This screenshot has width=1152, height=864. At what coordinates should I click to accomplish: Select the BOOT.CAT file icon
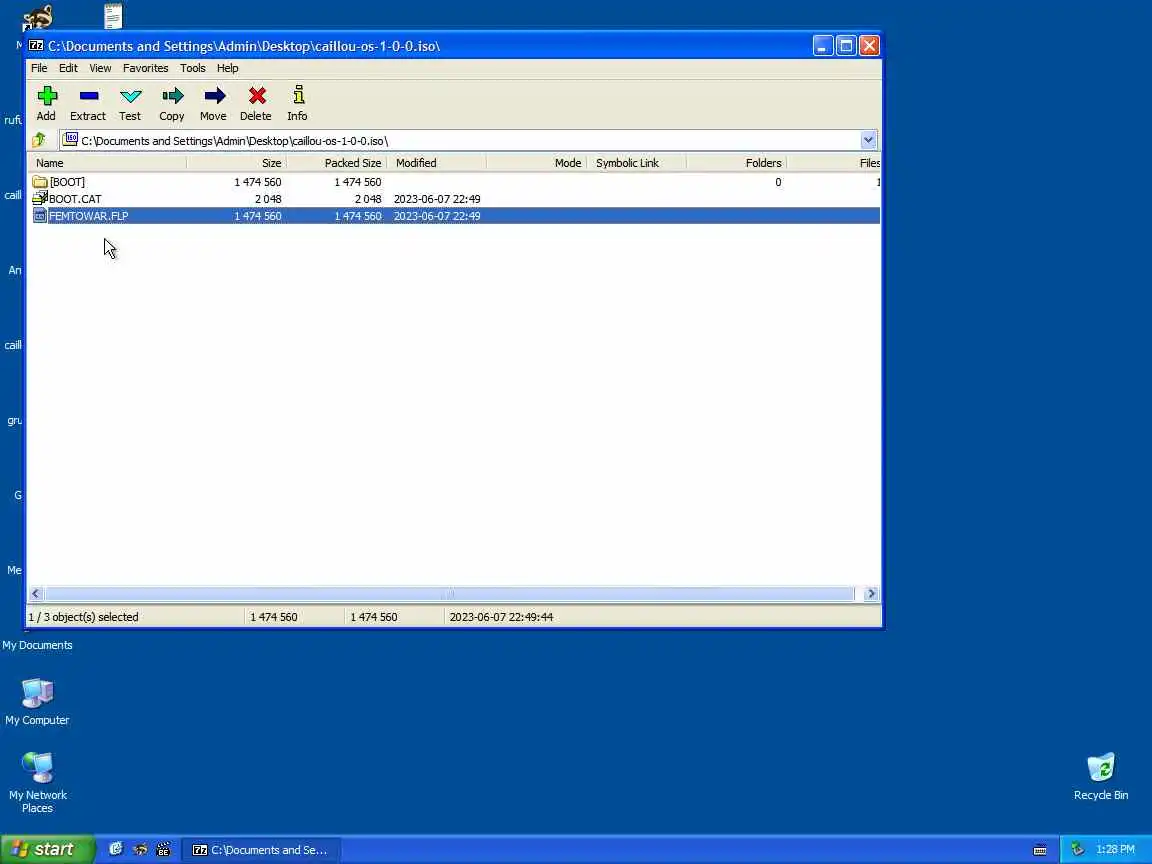(40, 198)
